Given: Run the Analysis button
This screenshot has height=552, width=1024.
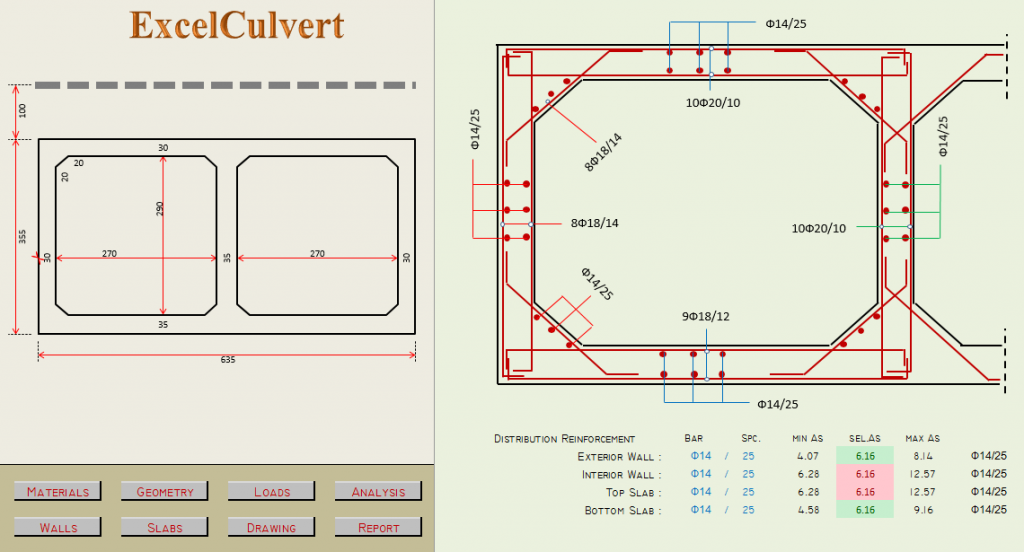Looking at the screenshot, I should [x=378, y=491].
